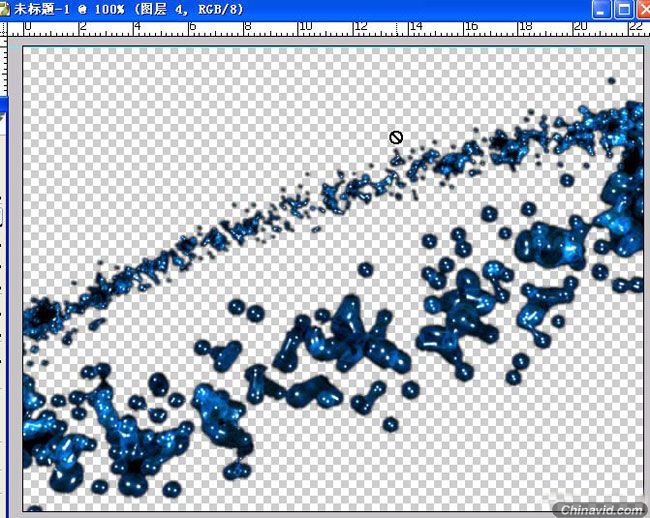Minimize the 未标题-1 document window

tap(601, 10)
